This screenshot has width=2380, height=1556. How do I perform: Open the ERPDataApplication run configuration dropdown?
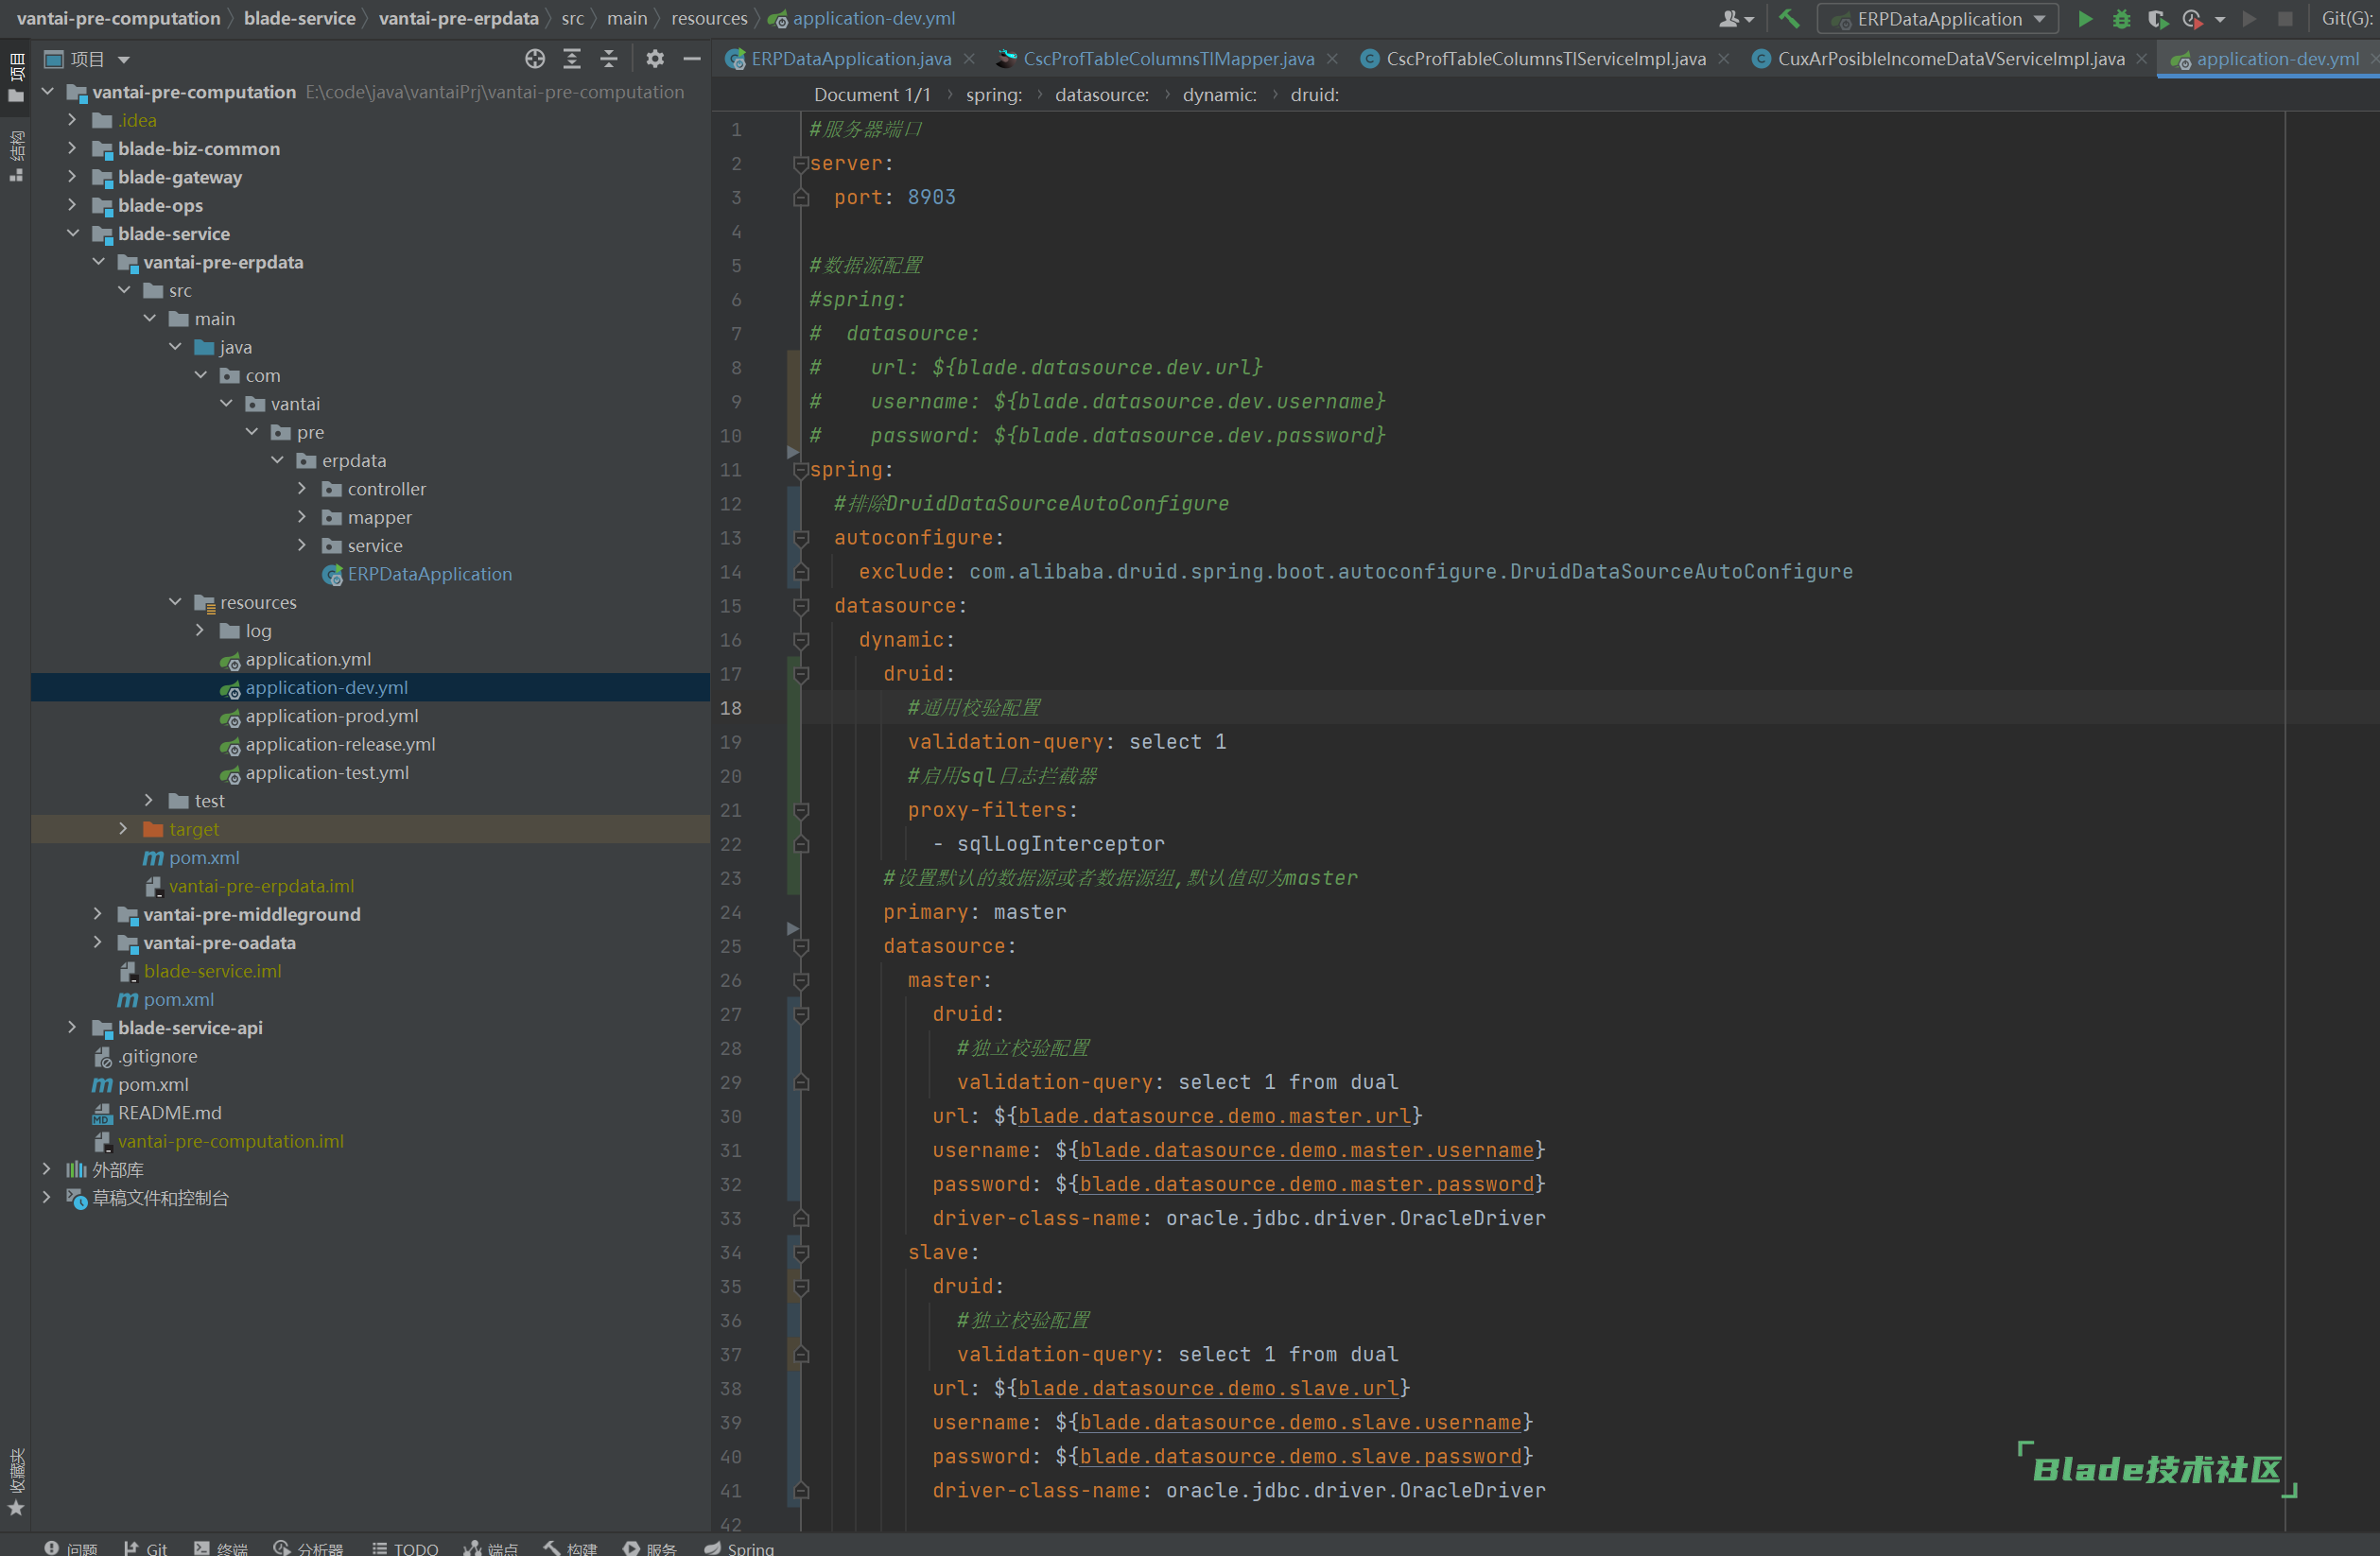pos(1938,19)
